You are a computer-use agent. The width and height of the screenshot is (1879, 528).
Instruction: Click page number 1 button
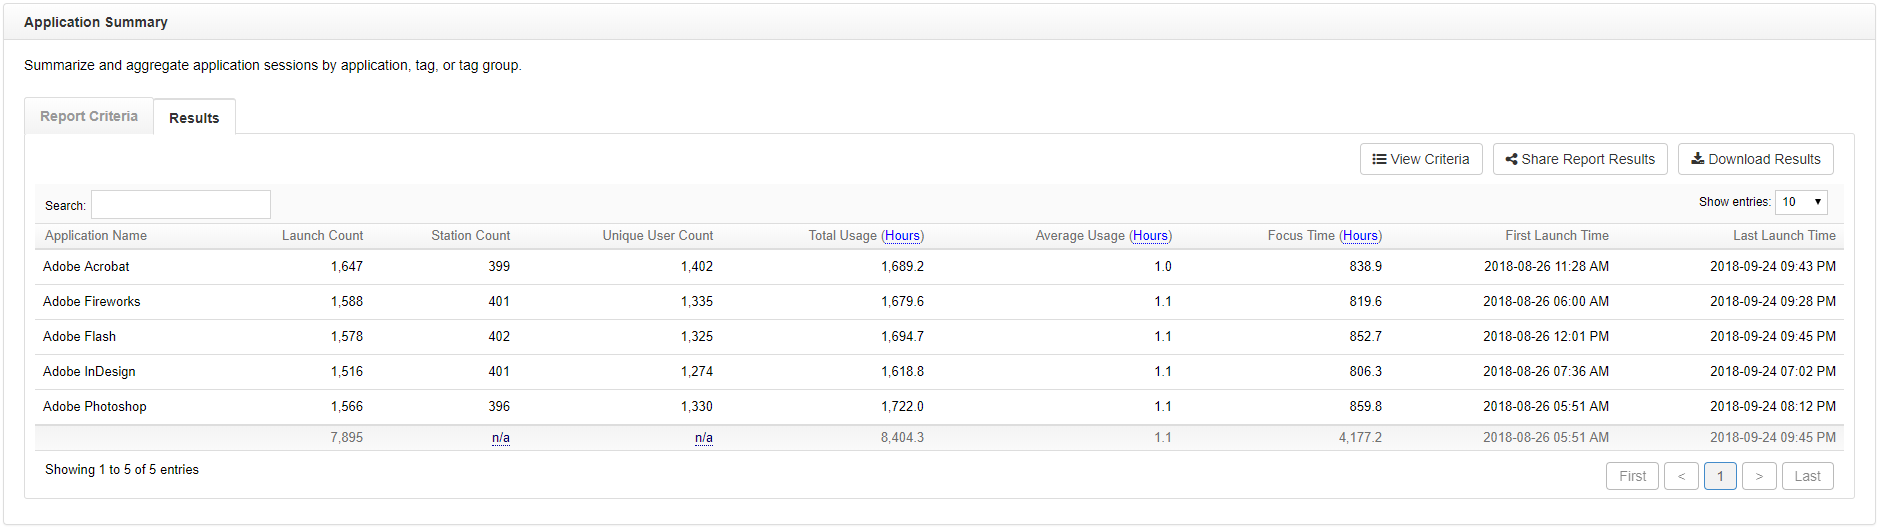1720,476
